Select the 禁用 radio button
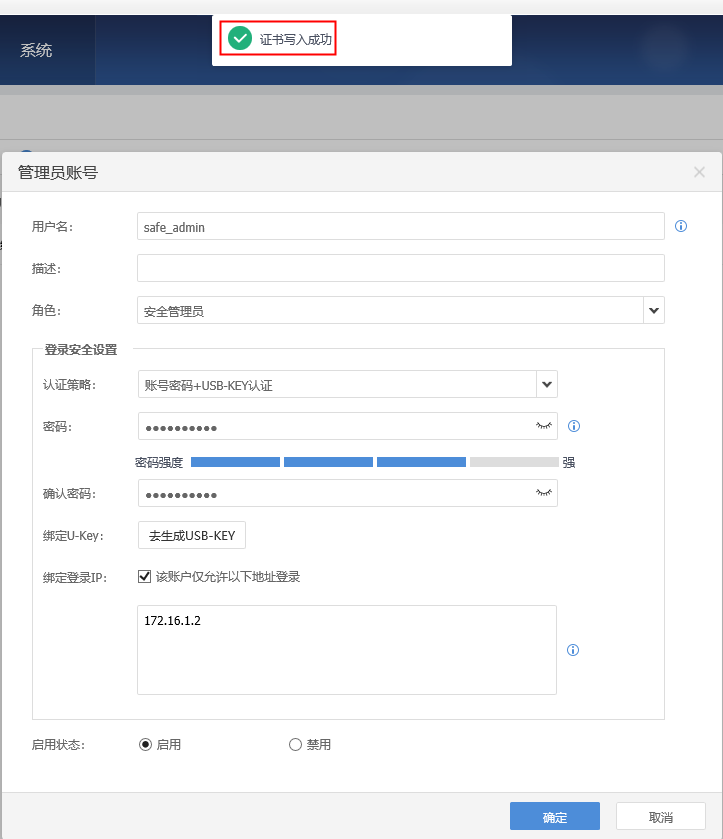The width and height of the screenshot is (723, 839). click(295, 744)
